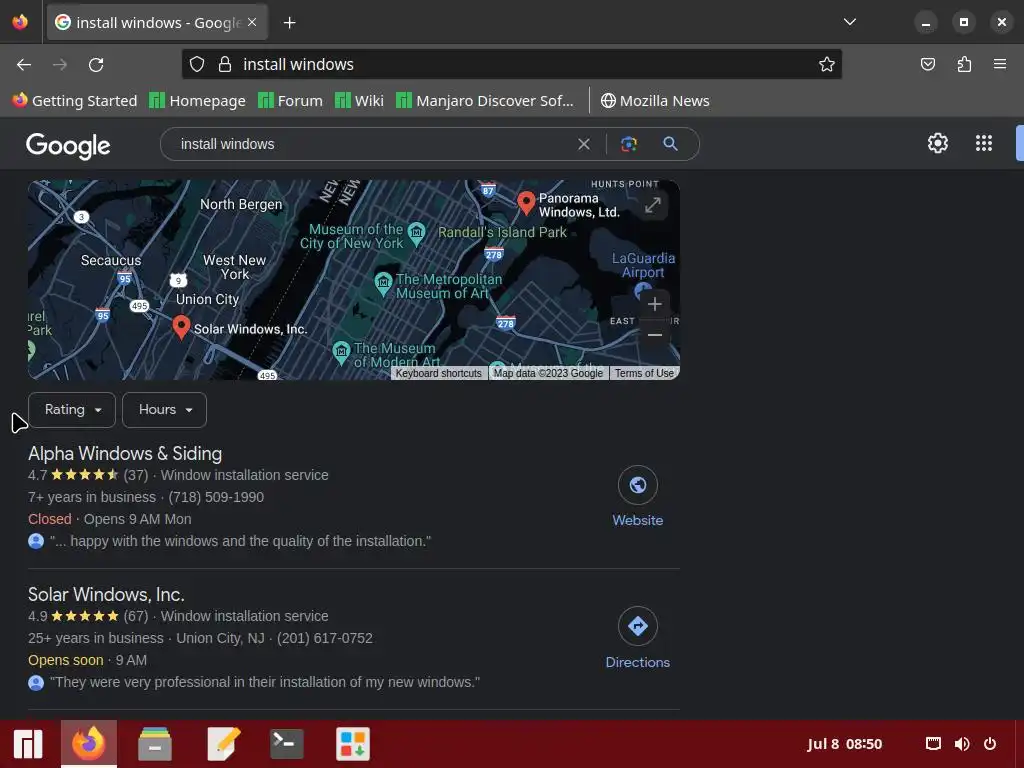Screen dimensions: 1024x768
Task: Open map Terms of Use link
Action: 644,374
